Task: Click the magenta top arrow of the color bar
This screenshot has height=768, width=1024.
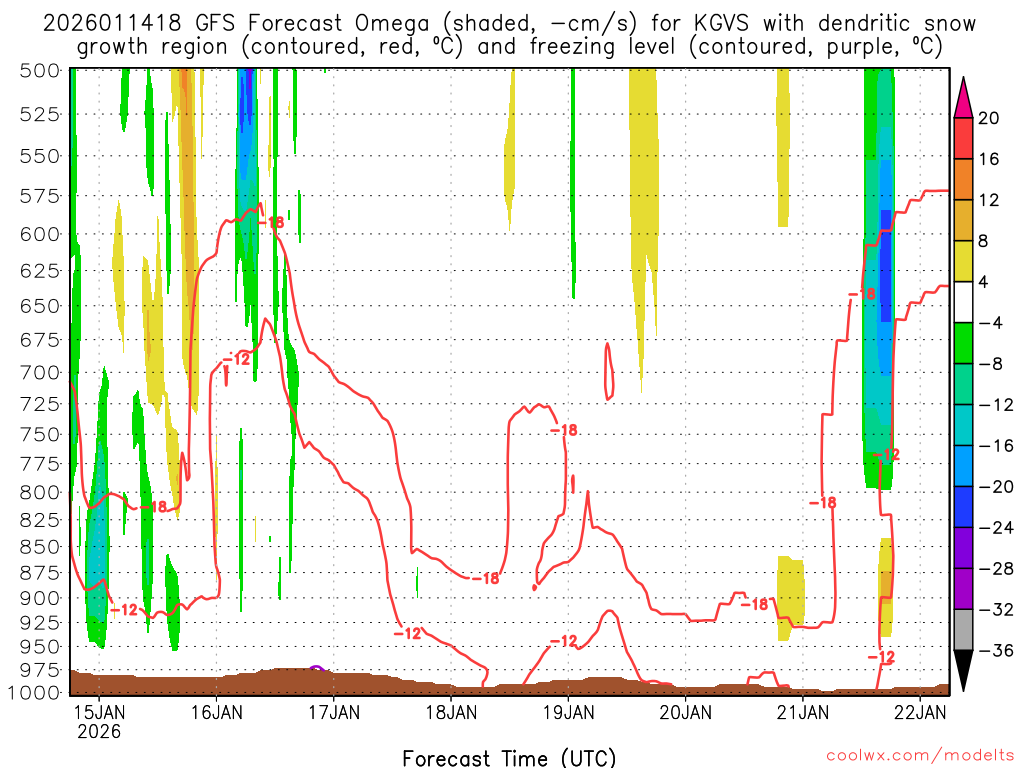Action: pos(963,98)
